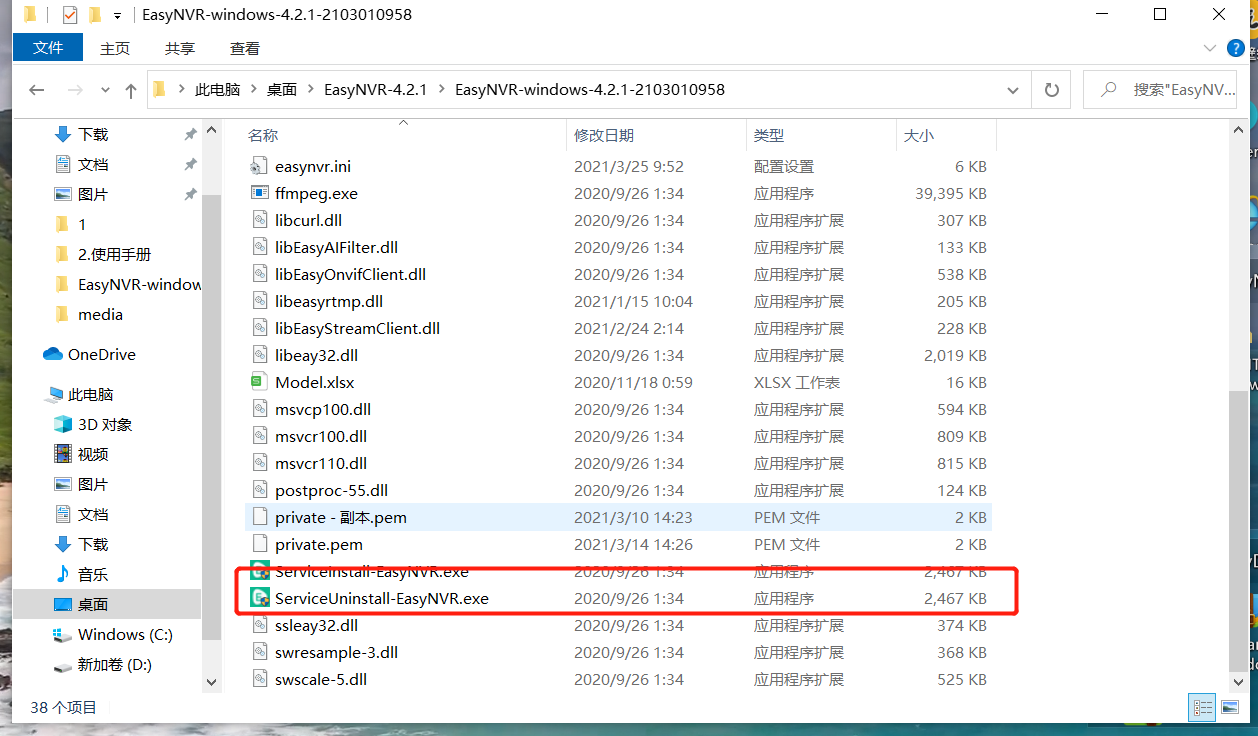Select Model.xlsx spreadsheet icon
1258x736 pixels.
point(259,382)
